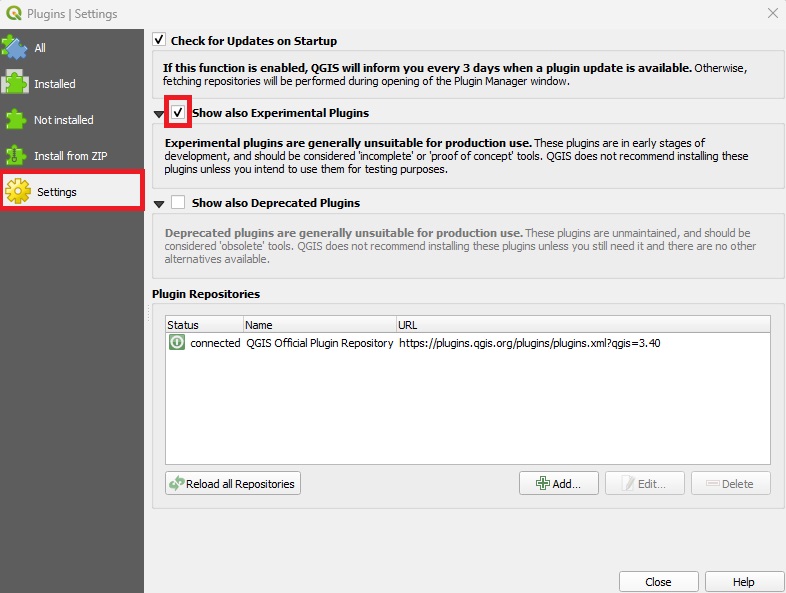The height and width of the screenshot is (593, 786).
Task: Toggle Check for Updates on Startup checkbox
Action: point(159,40)
